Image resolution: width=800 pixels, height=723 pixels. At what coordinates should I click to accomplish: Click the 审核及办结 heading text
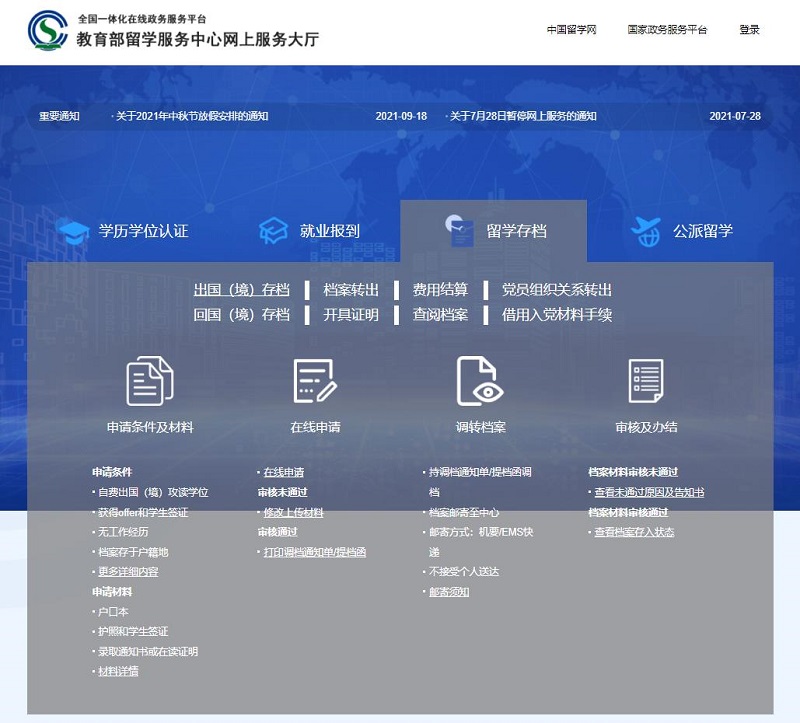click(x=646, y=427)
